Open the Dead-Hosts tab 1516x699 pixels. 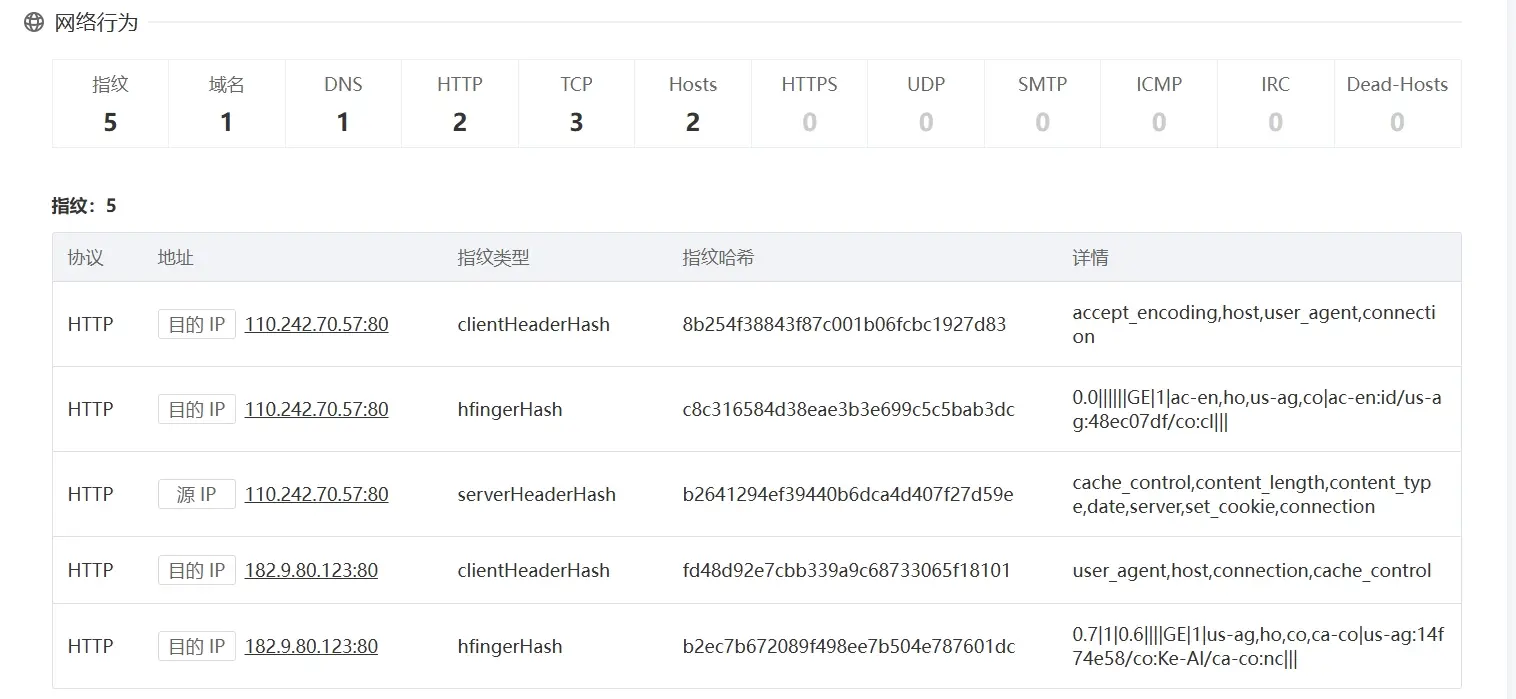click(1397, 103)
